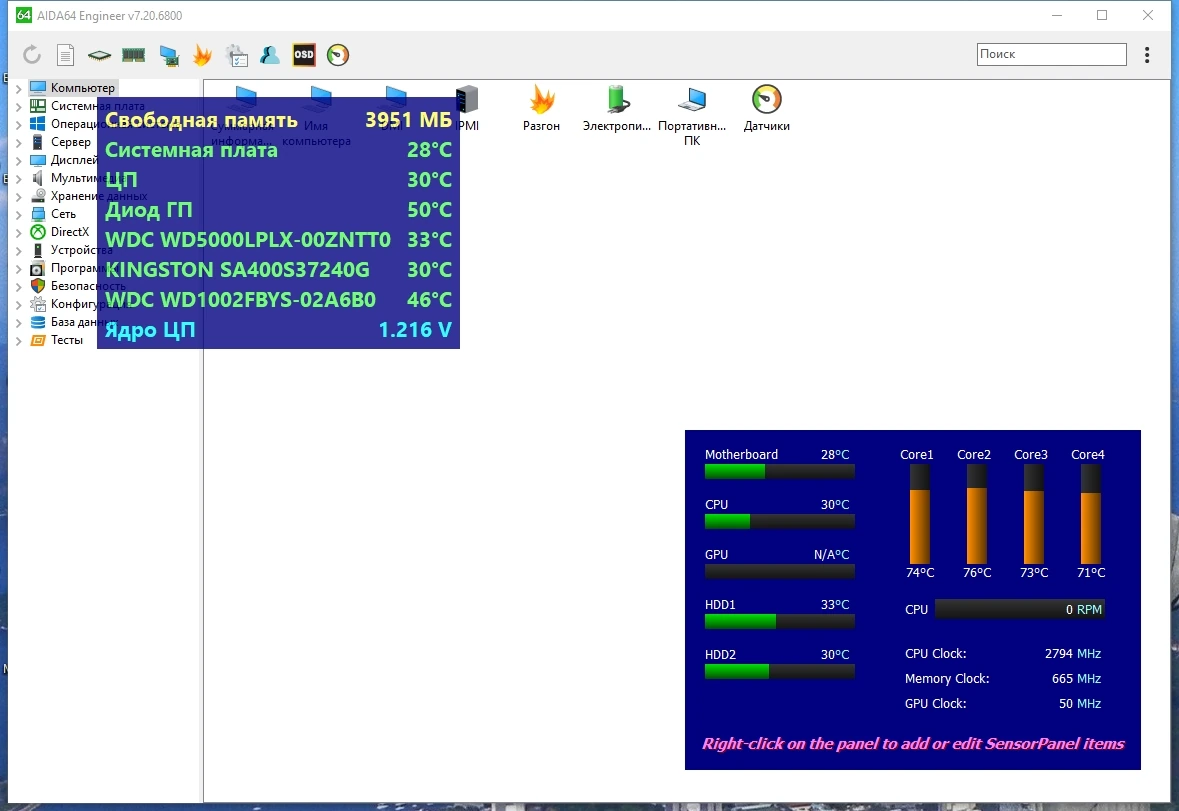This screenshot has height=811, width=1179.
Task: Minimize the AIDA64 window
Action: [1056, 15]
